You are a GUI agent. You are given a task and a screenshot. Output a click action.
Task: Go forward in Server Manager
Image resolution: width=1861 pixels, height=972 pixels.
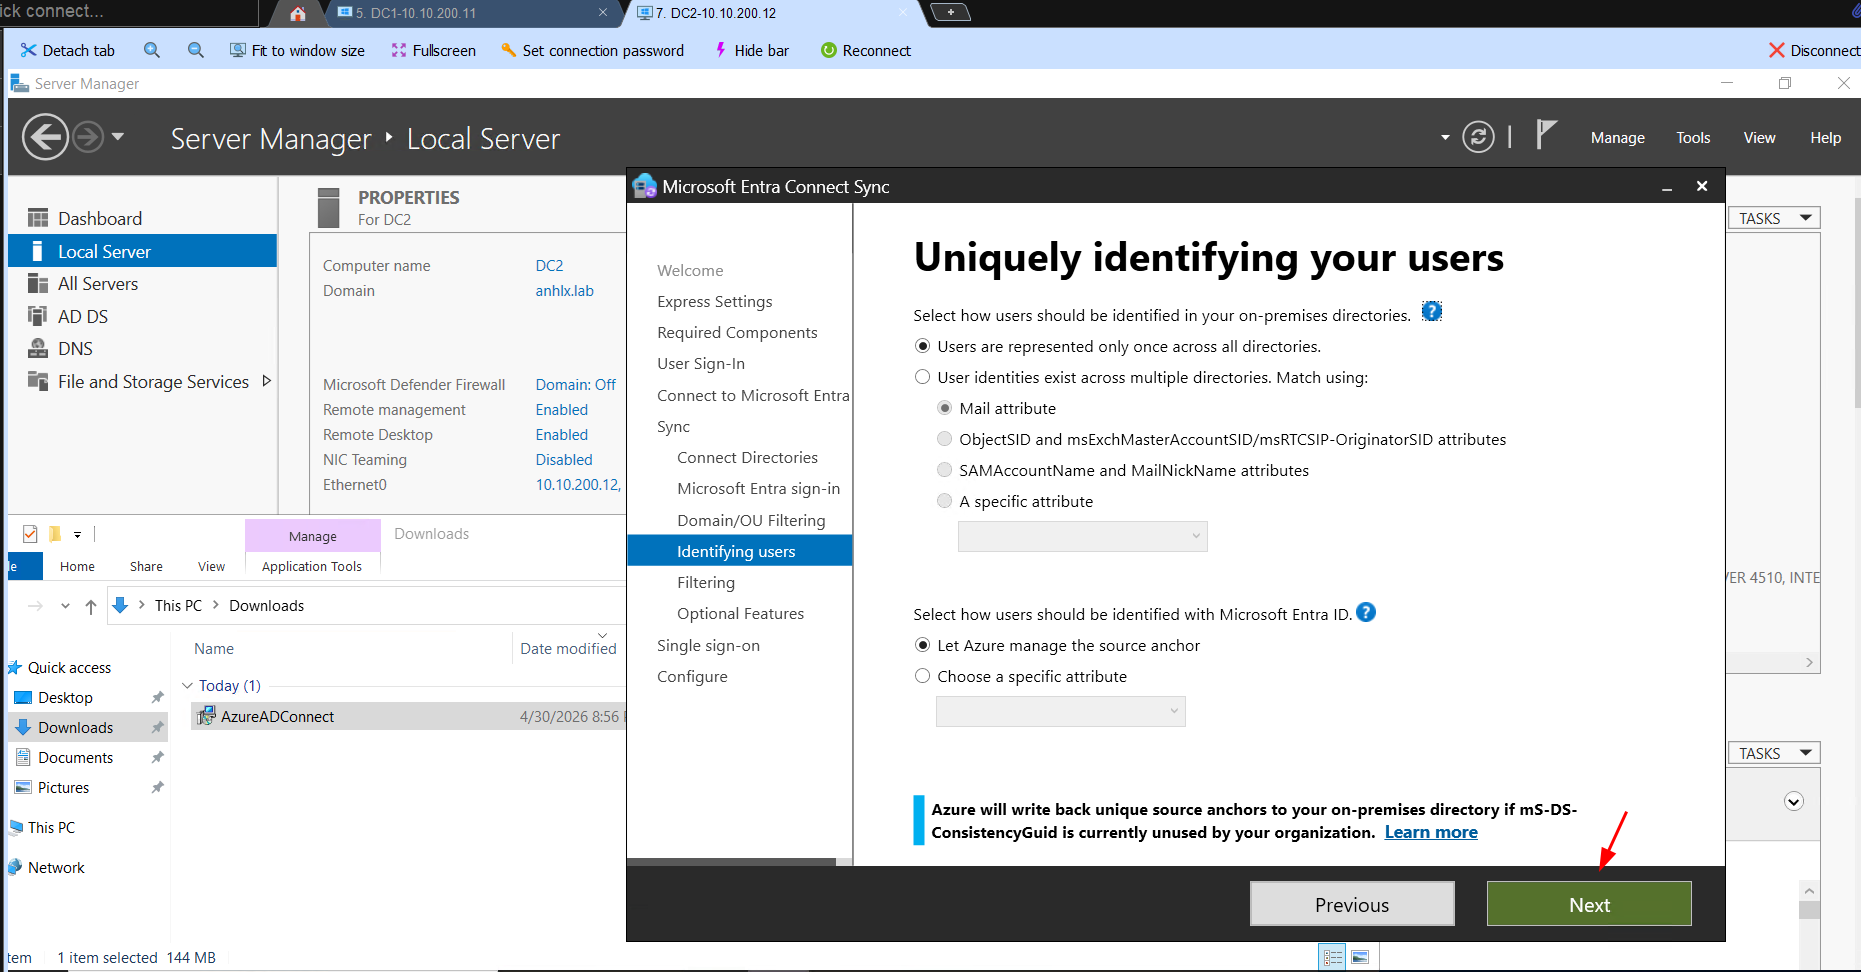click(88, 137)
